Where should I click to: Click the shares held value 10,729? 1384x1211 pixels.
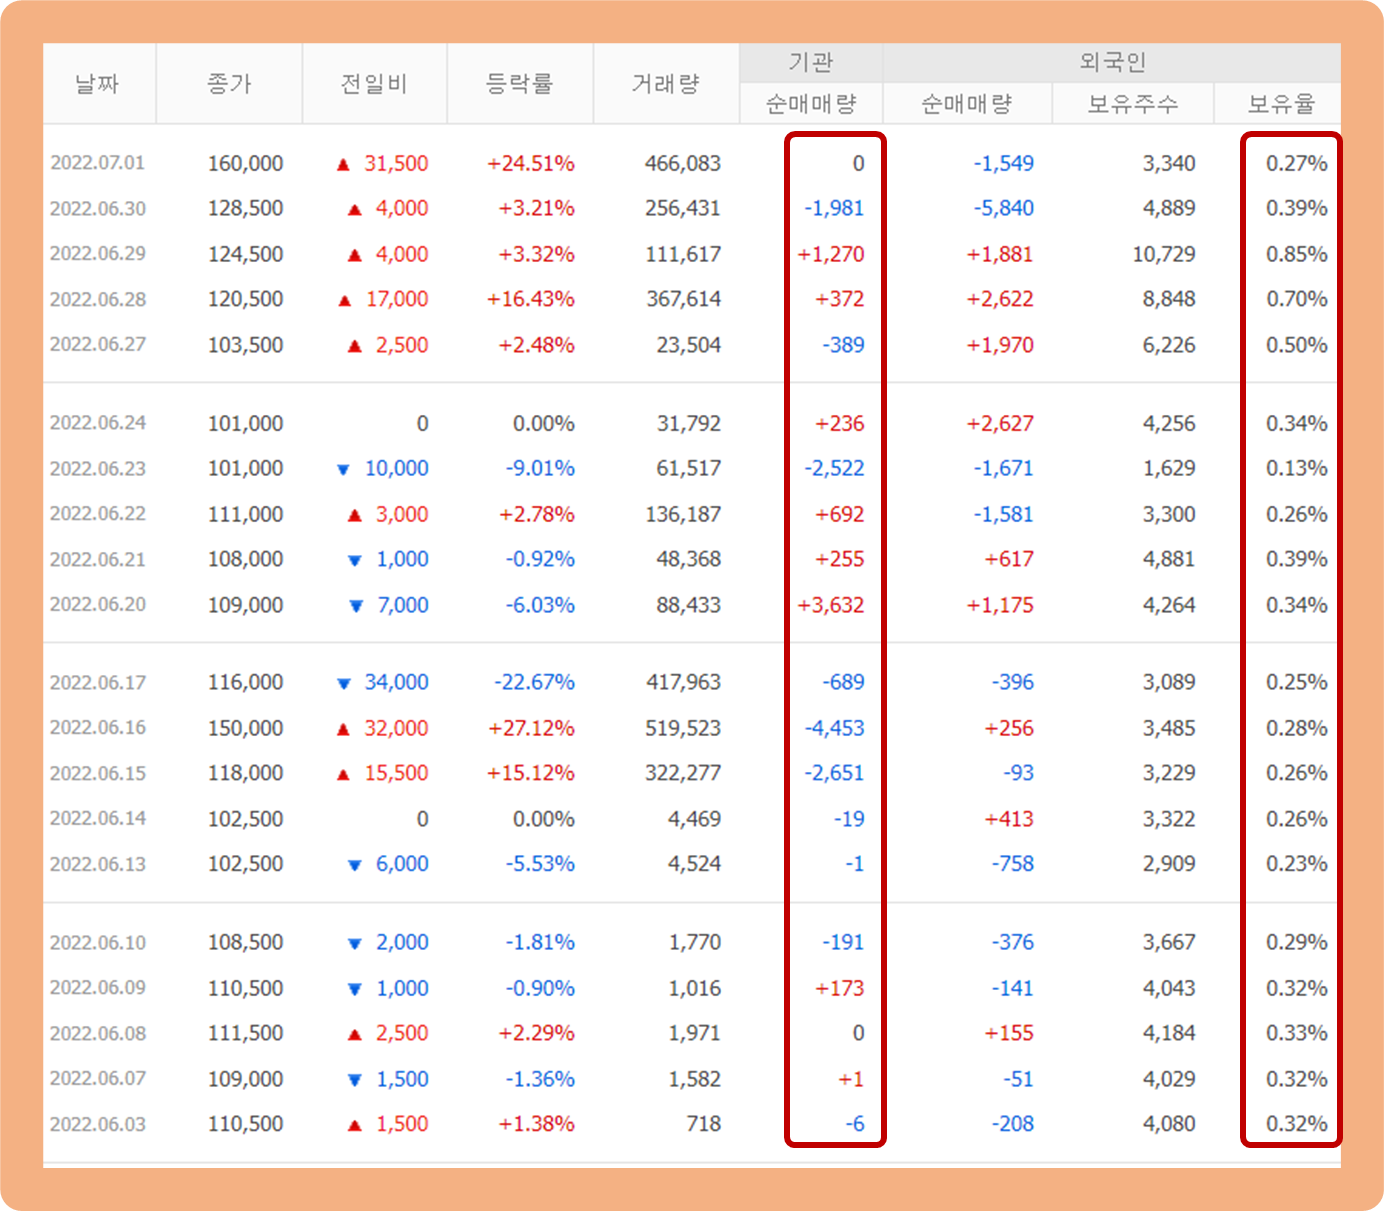(1164, 254)
